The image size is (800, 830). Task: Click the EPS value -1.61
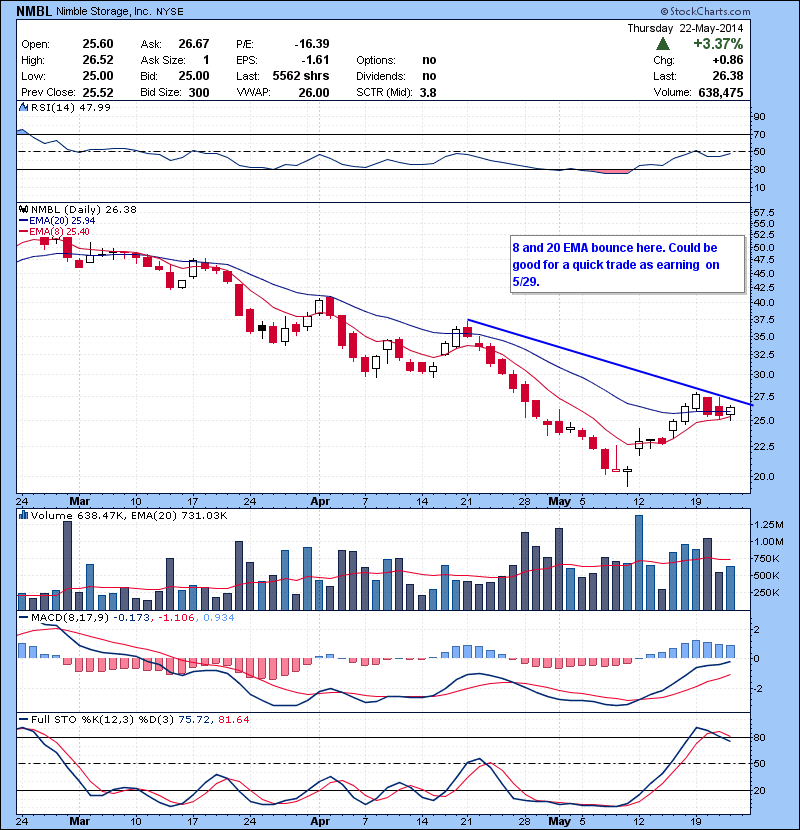(x=316, y=60)
